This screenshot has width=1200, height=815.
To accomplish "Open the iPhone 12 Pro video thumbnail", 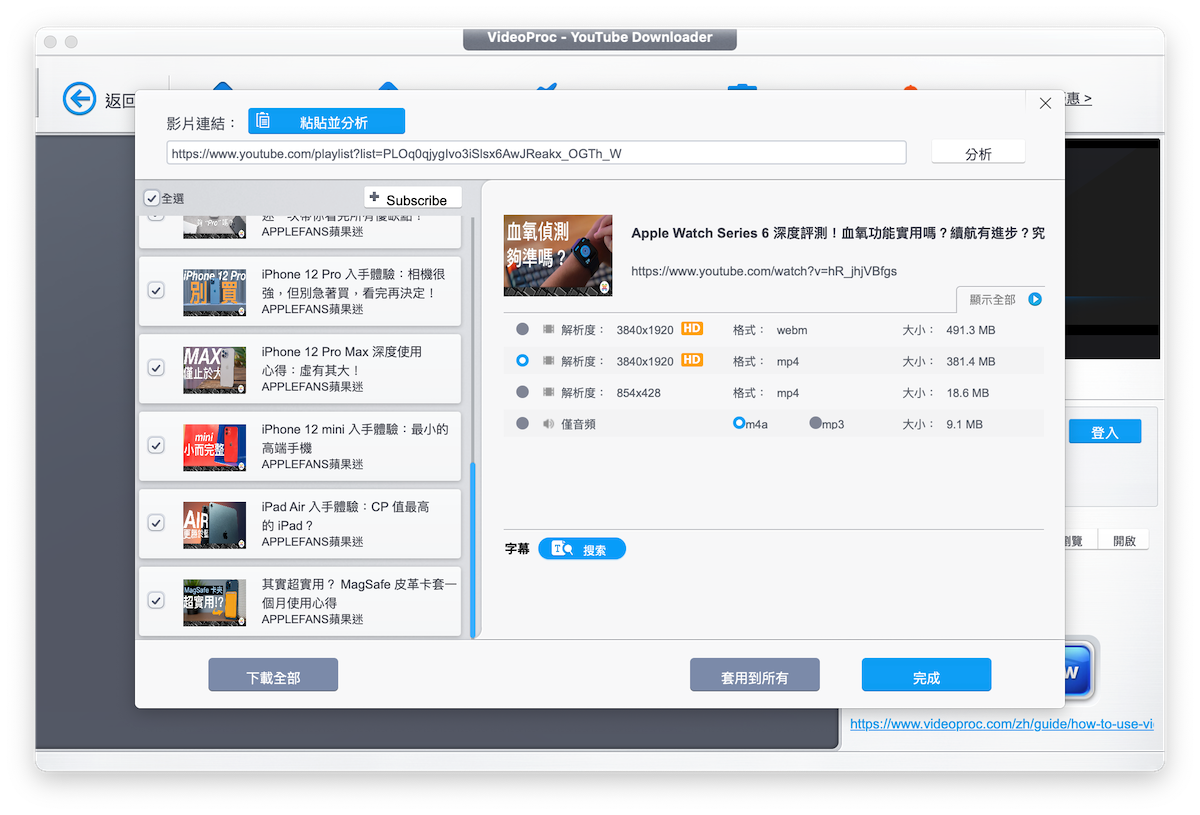I will [x=215, y=291].
